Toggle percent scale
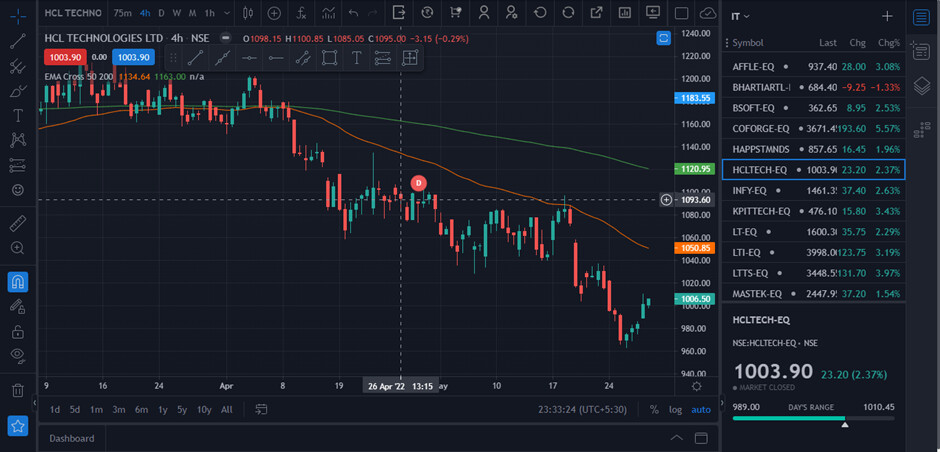940x452 pixels. pyautogui.click(x=654, y=410)
